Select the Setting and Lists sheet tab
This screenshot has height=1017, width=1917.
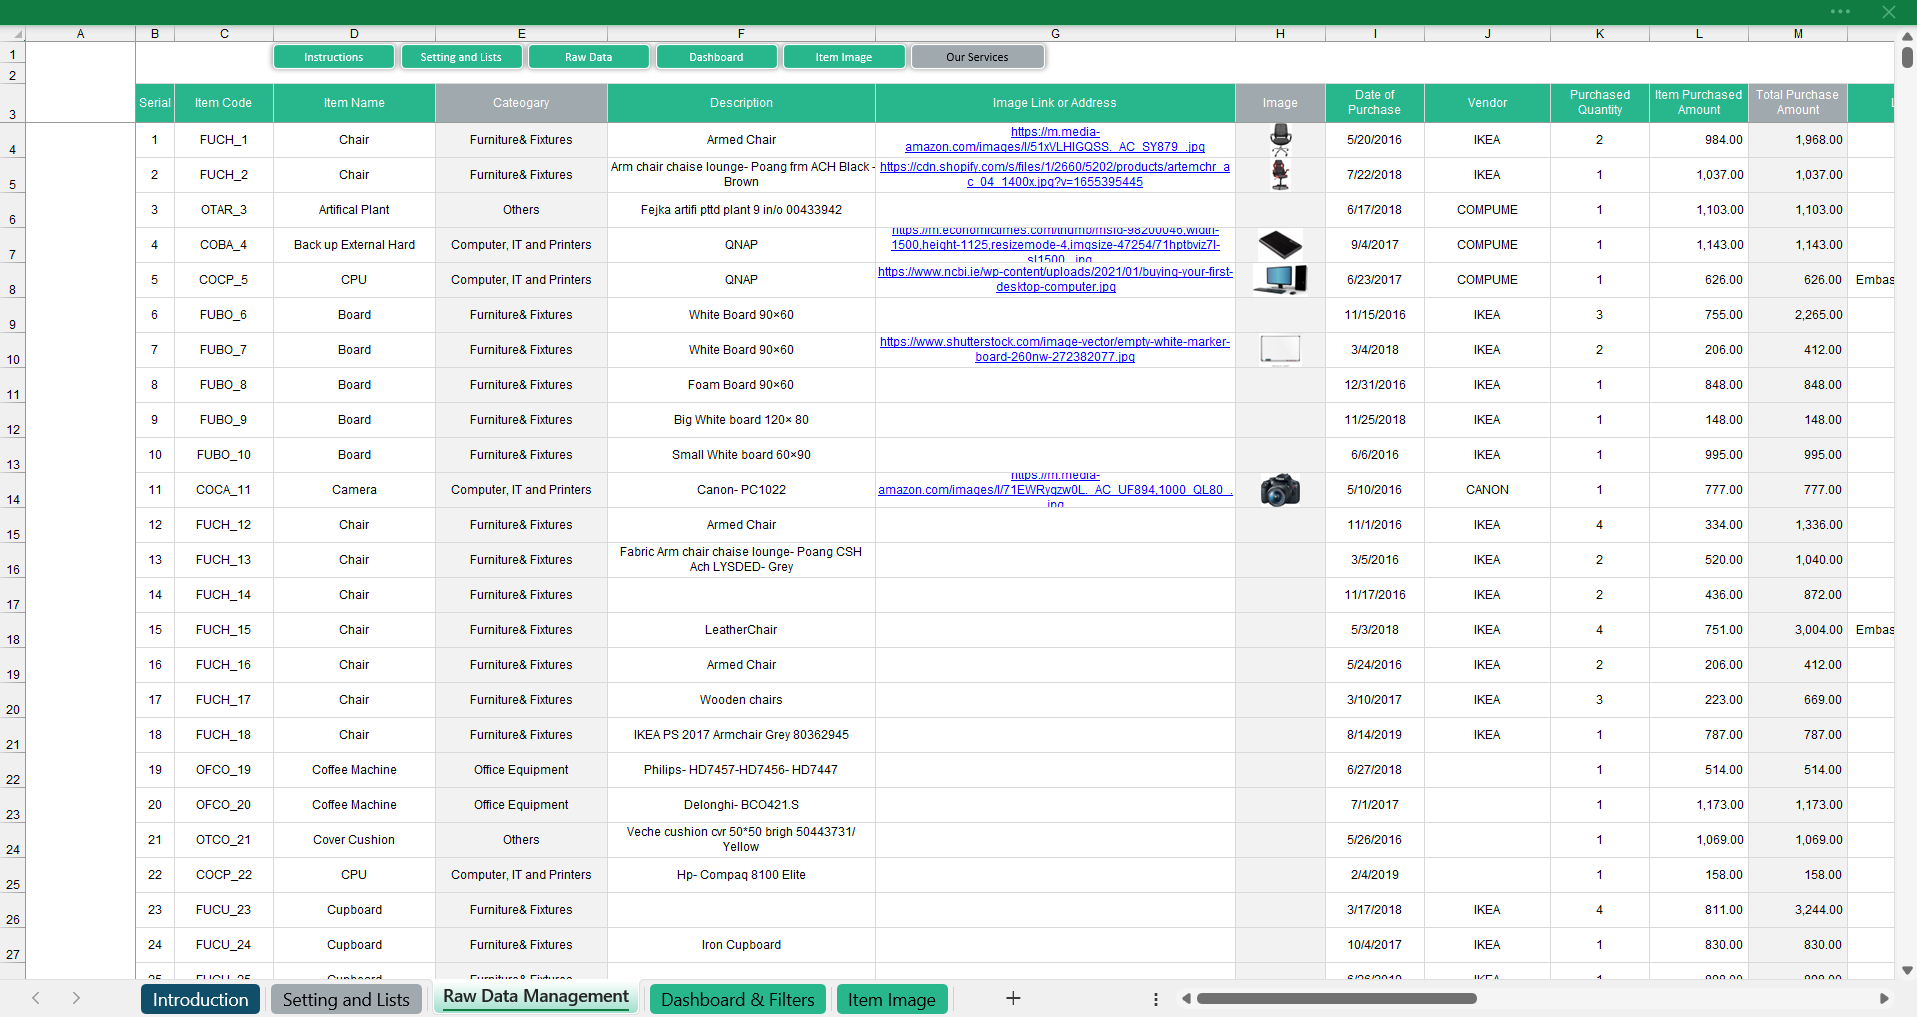(x=346, y=999)
